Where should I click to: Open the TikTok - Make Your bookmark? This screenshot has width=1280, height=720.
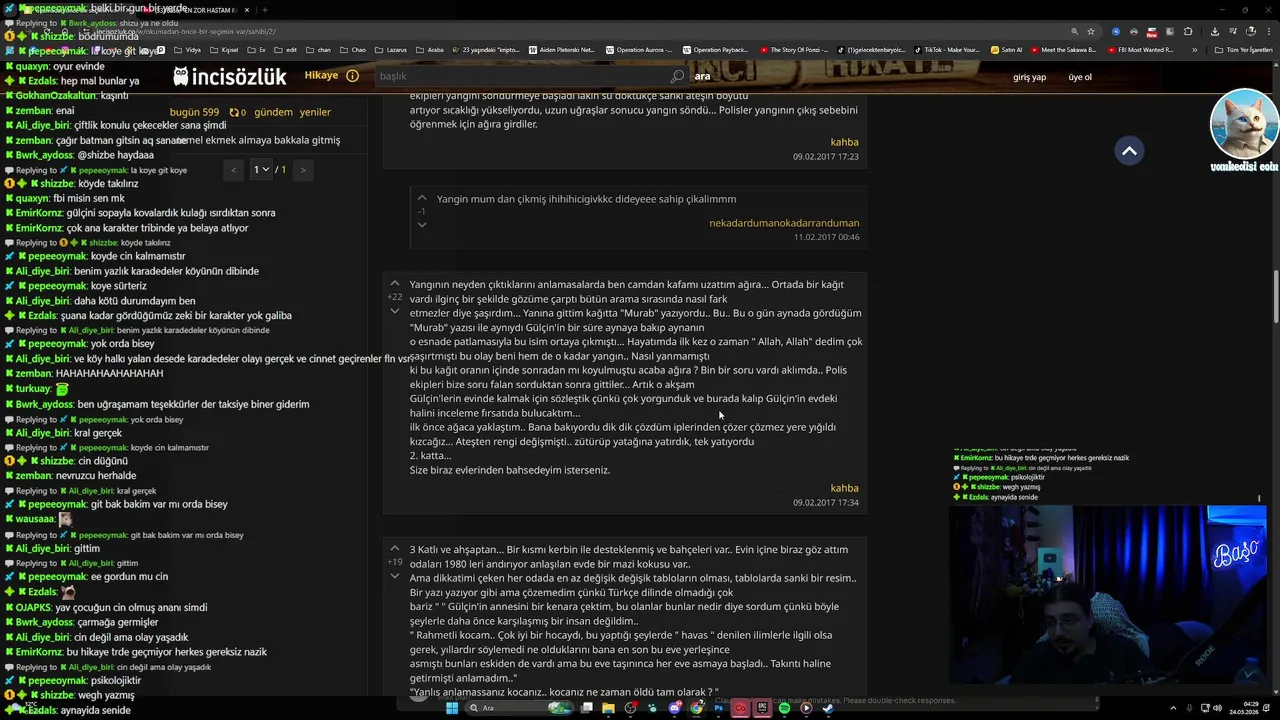pos(946,49)
